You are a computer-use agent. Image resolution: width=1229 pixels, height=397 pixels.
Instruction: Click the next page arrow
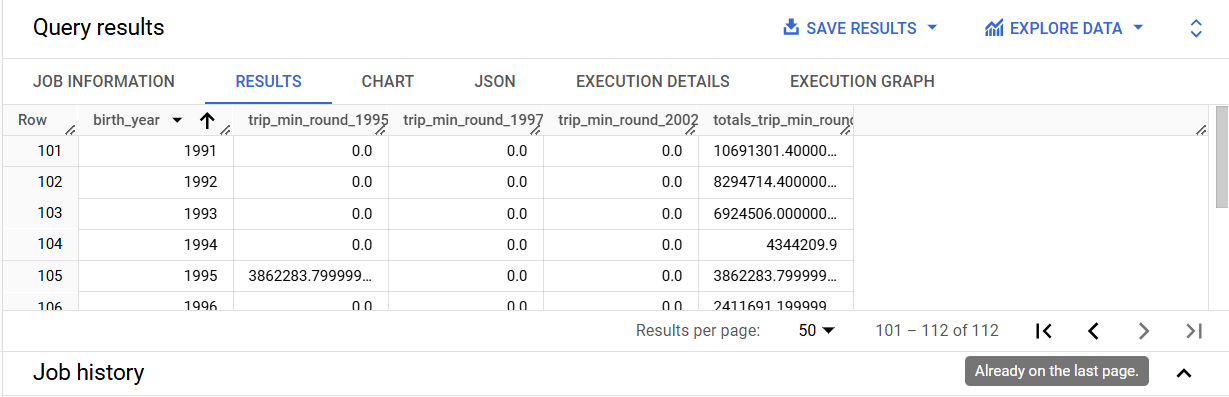tap(1144, 331)
